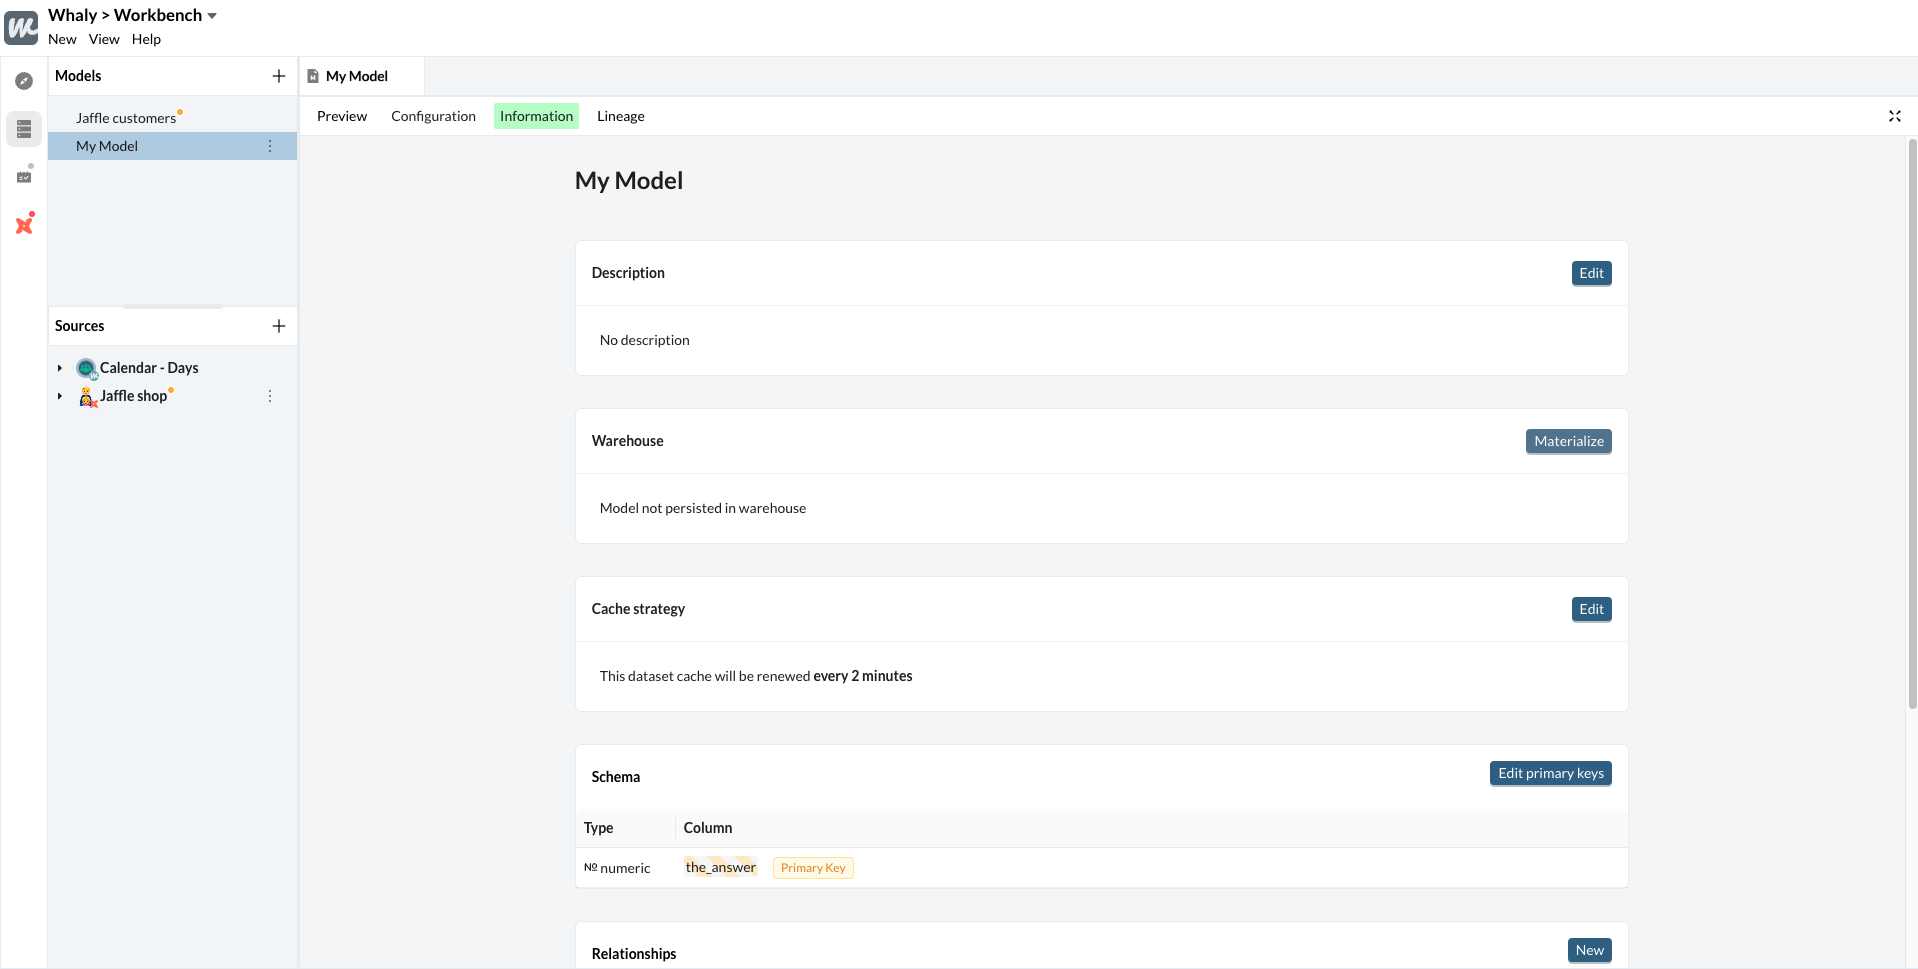Expand the Calendar - Days source tree

pyautogui.click(x=60, y=368)
